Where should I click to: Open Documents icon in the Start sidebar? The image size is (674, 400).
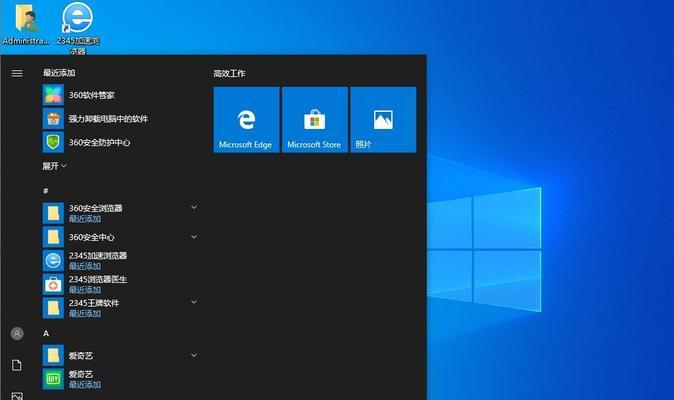click(x=17, y=365)
